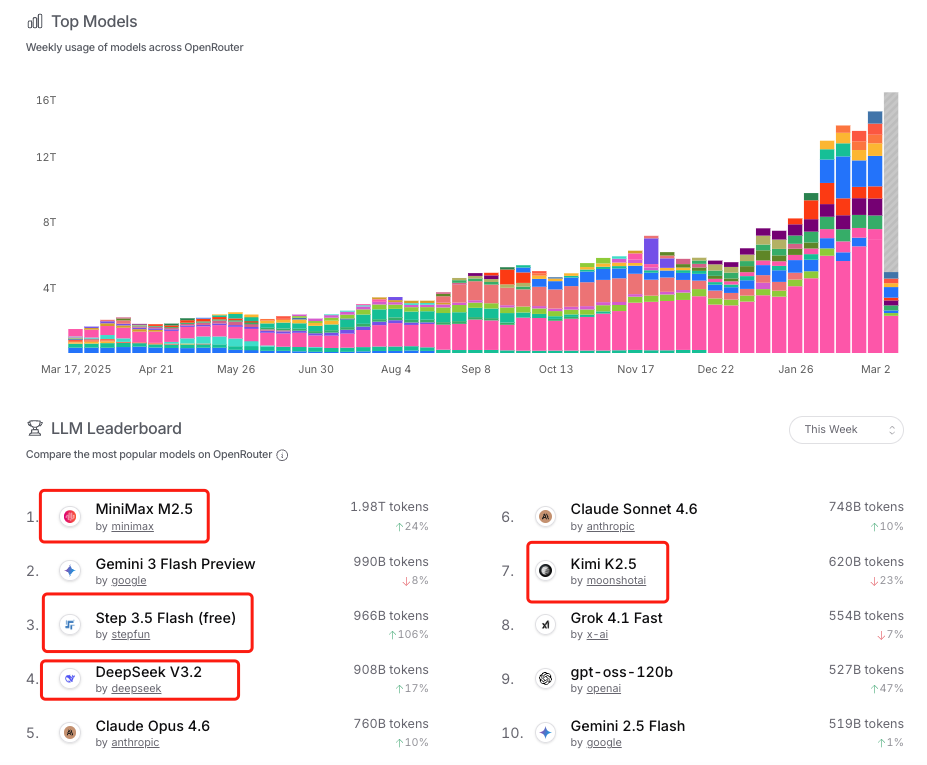Viewport: 927px width, 765px height.
Task: Follow the deepseek author link
Action: pyautogui.click(x=134, y=688)
